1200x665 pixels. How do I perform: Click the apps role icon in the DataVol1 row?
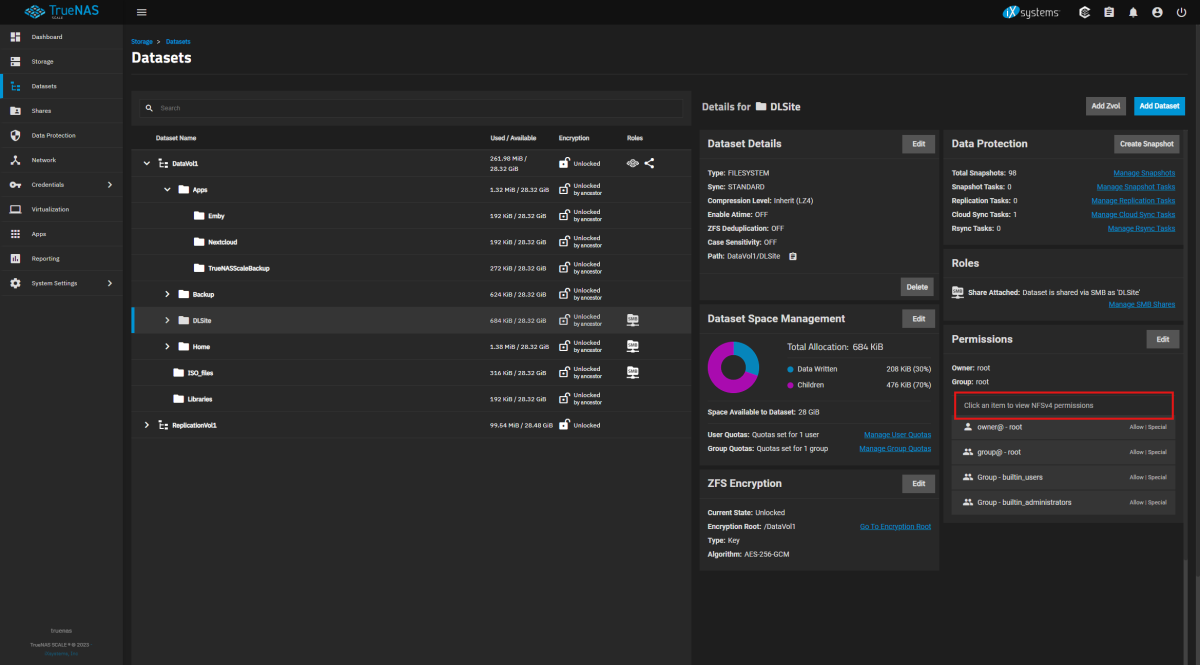tap(632, 163)
